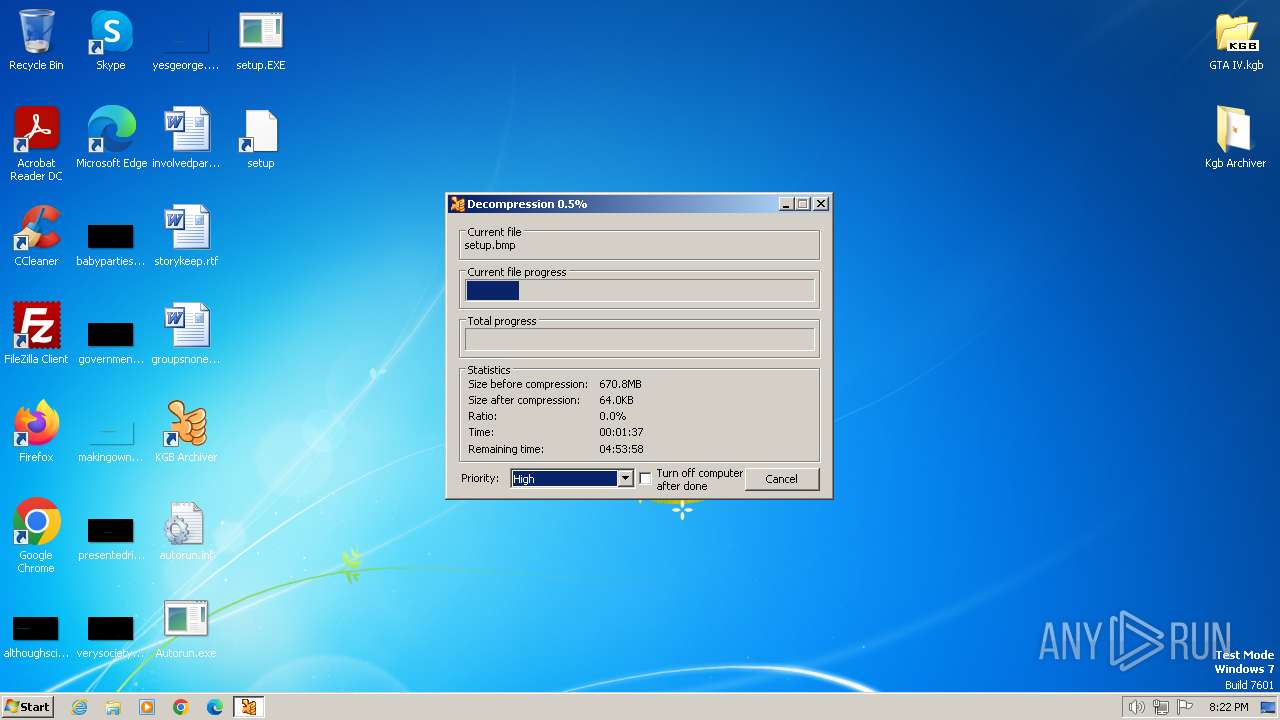This screenshot has height=720, width=1280.
Task: Select the autorun.inf file icon
Action: (186, 530)
